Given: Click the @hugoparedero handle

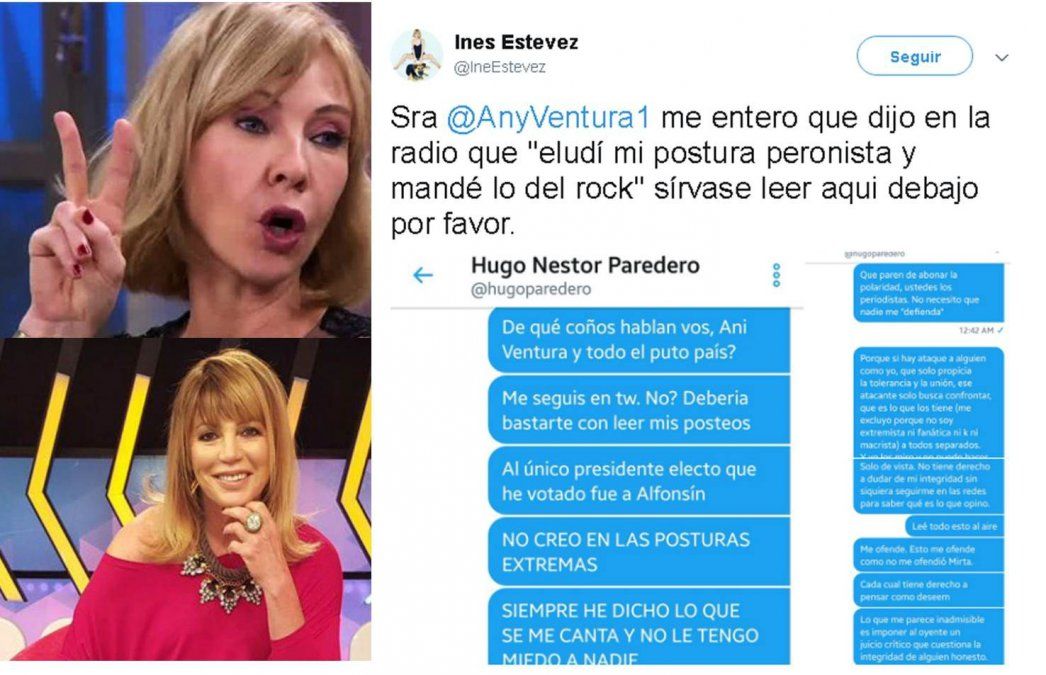Looking at the screenshot, I should point(531,289).
